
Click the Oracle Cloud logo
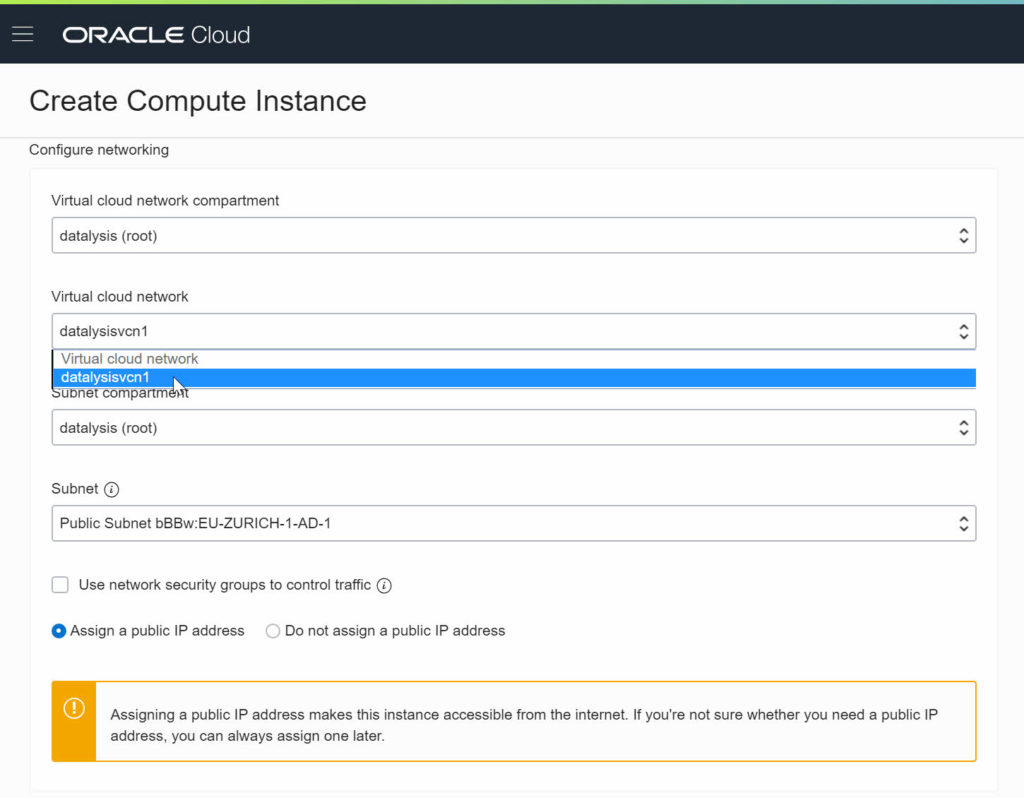click(156, 35)
